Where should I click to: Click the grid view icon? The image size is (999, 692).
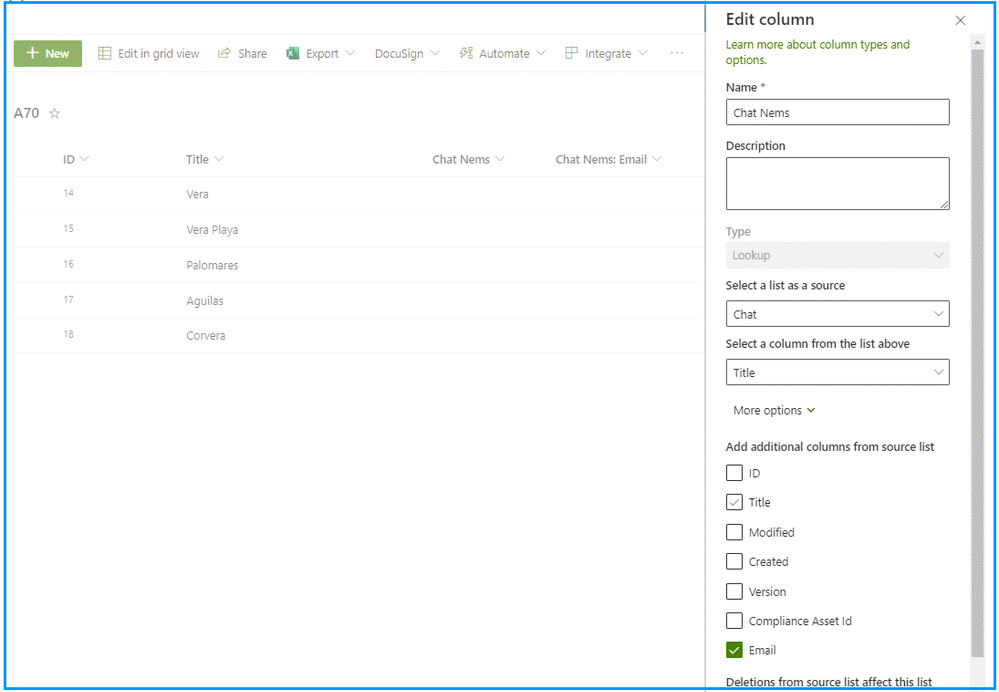point(104,54)
